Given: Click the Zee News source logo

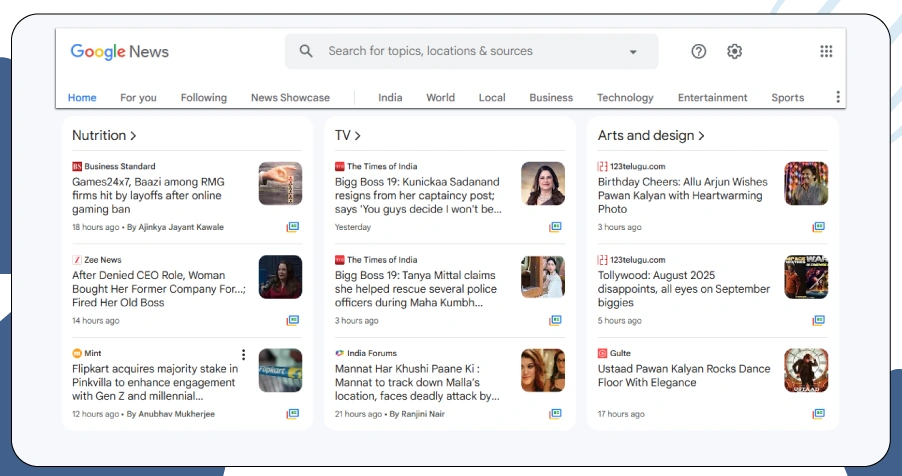Looking at the screenshot, I should click(77, 260).
